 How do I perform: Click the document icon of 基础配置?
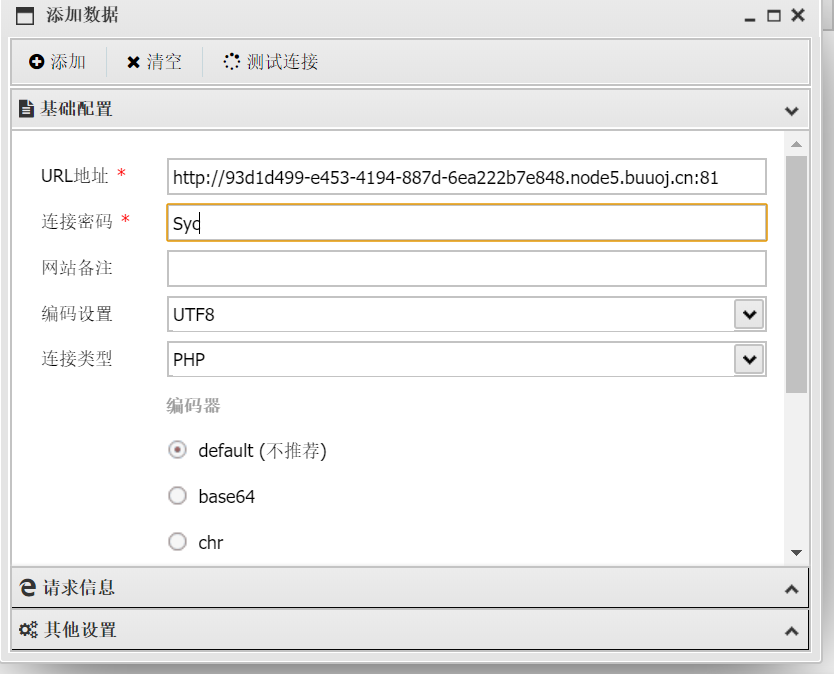[x=26, y=109]
